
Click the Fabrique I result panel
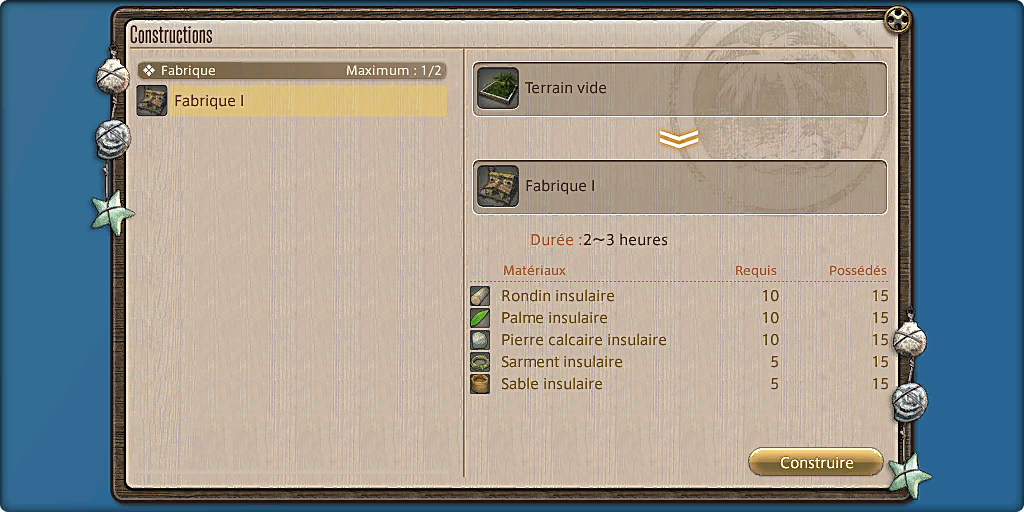pyautogui.click(x=680, y=187)
